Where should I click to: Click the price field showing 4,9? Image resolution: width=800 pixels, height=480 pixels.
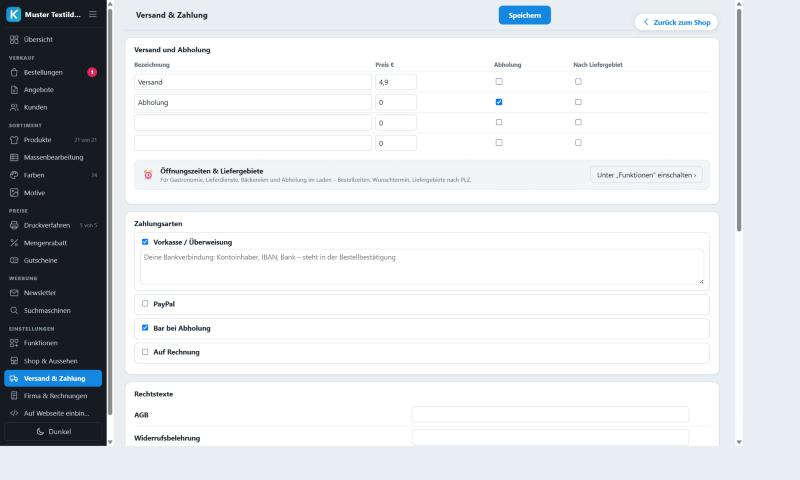[396, 82]
